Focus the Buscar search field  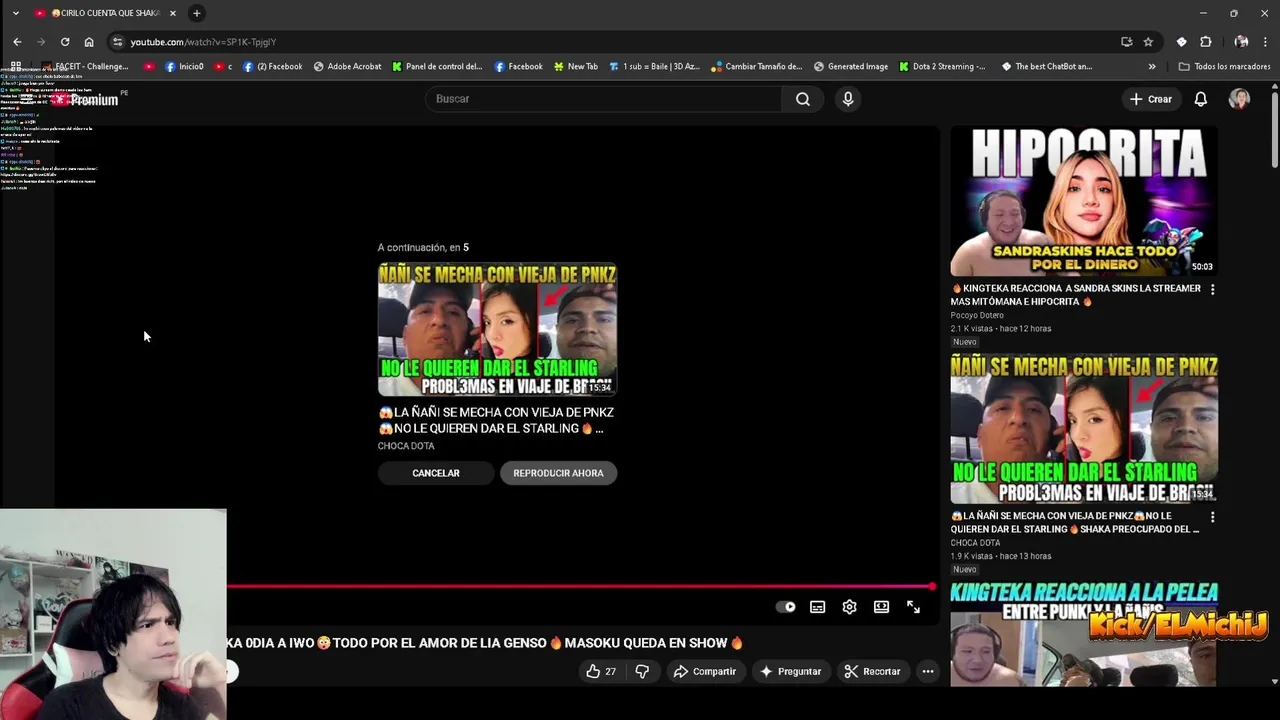click(x=603, y=99)
